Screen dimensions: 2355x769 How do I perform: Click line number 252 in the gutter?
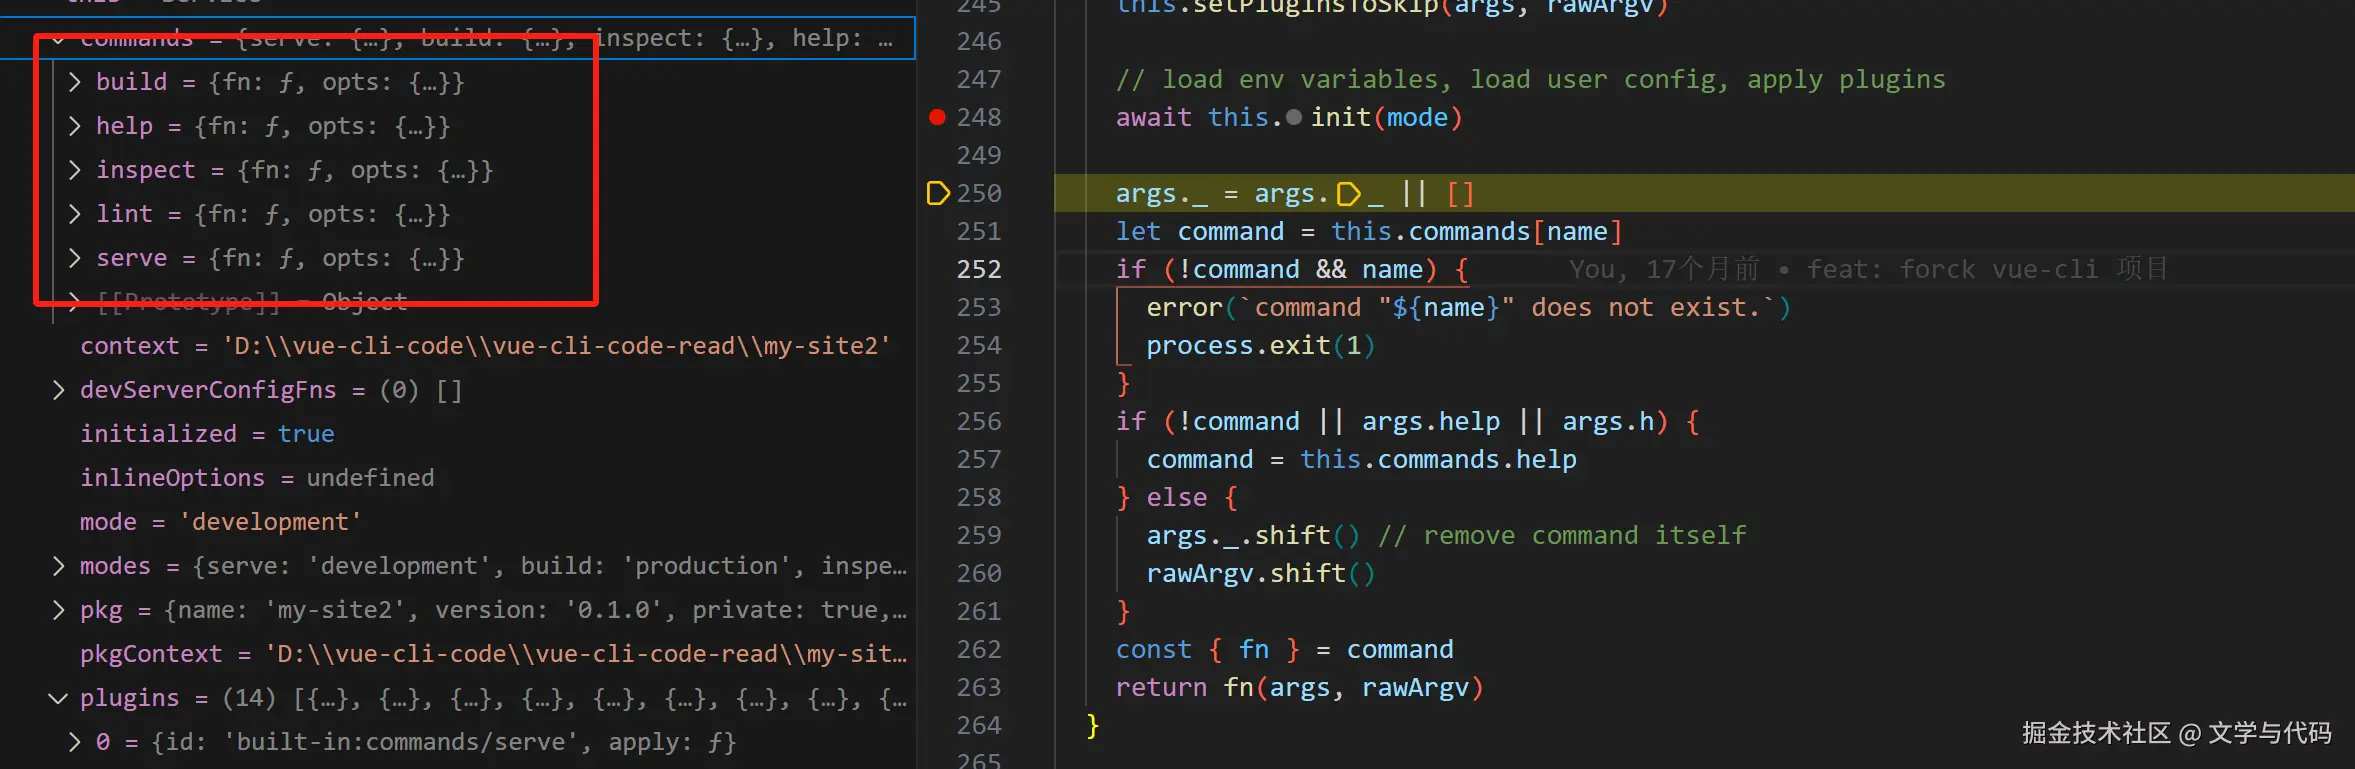point(978,270)
